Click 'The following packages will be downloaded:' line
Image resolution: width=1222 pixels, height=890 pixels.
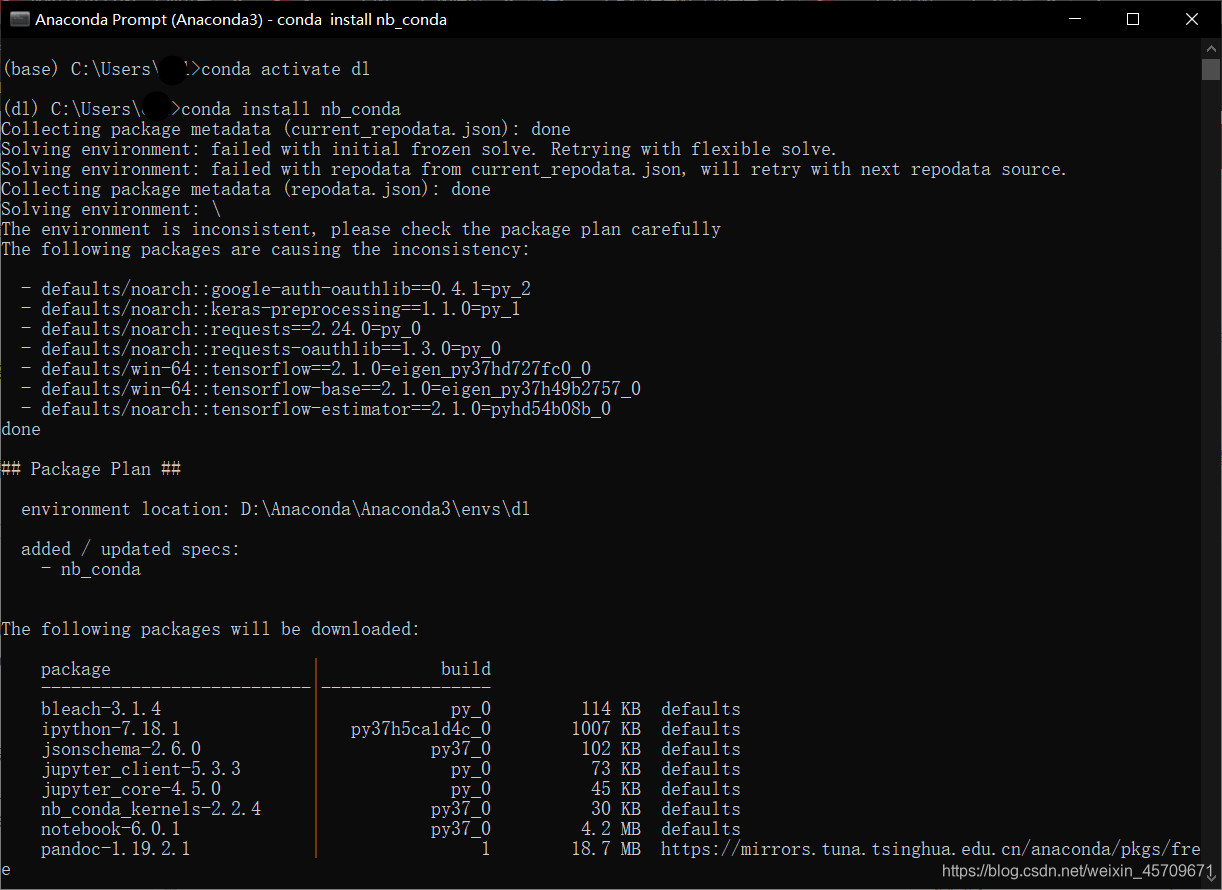coord(211,629)
